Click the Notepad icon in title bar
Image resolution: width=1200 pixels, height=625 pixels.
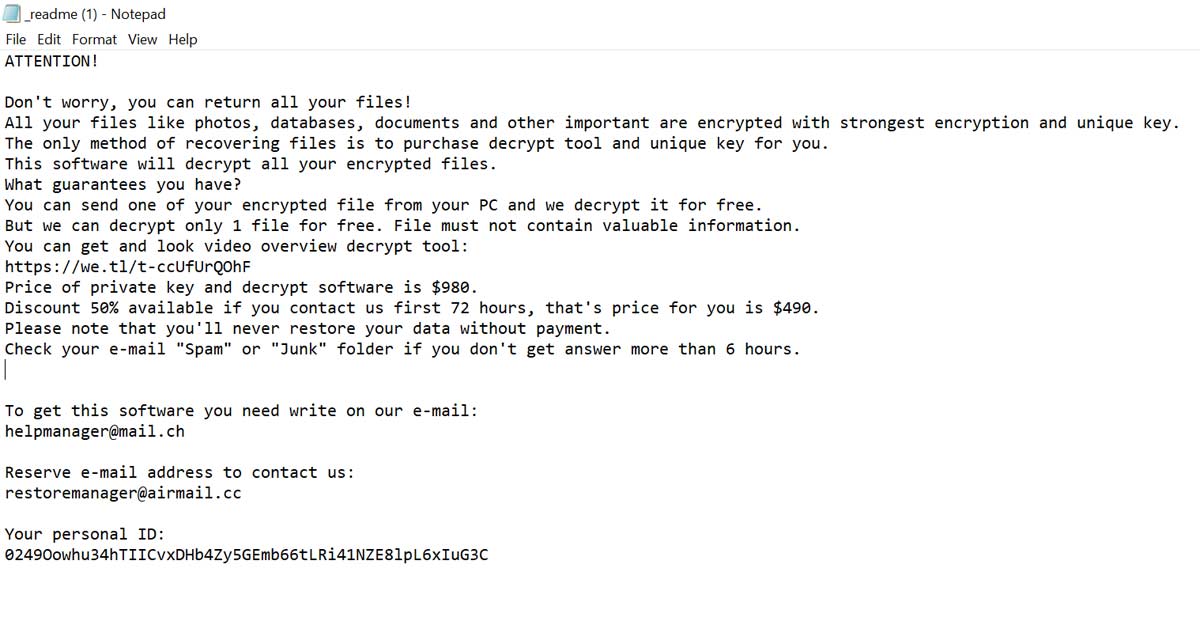(14, 14)
